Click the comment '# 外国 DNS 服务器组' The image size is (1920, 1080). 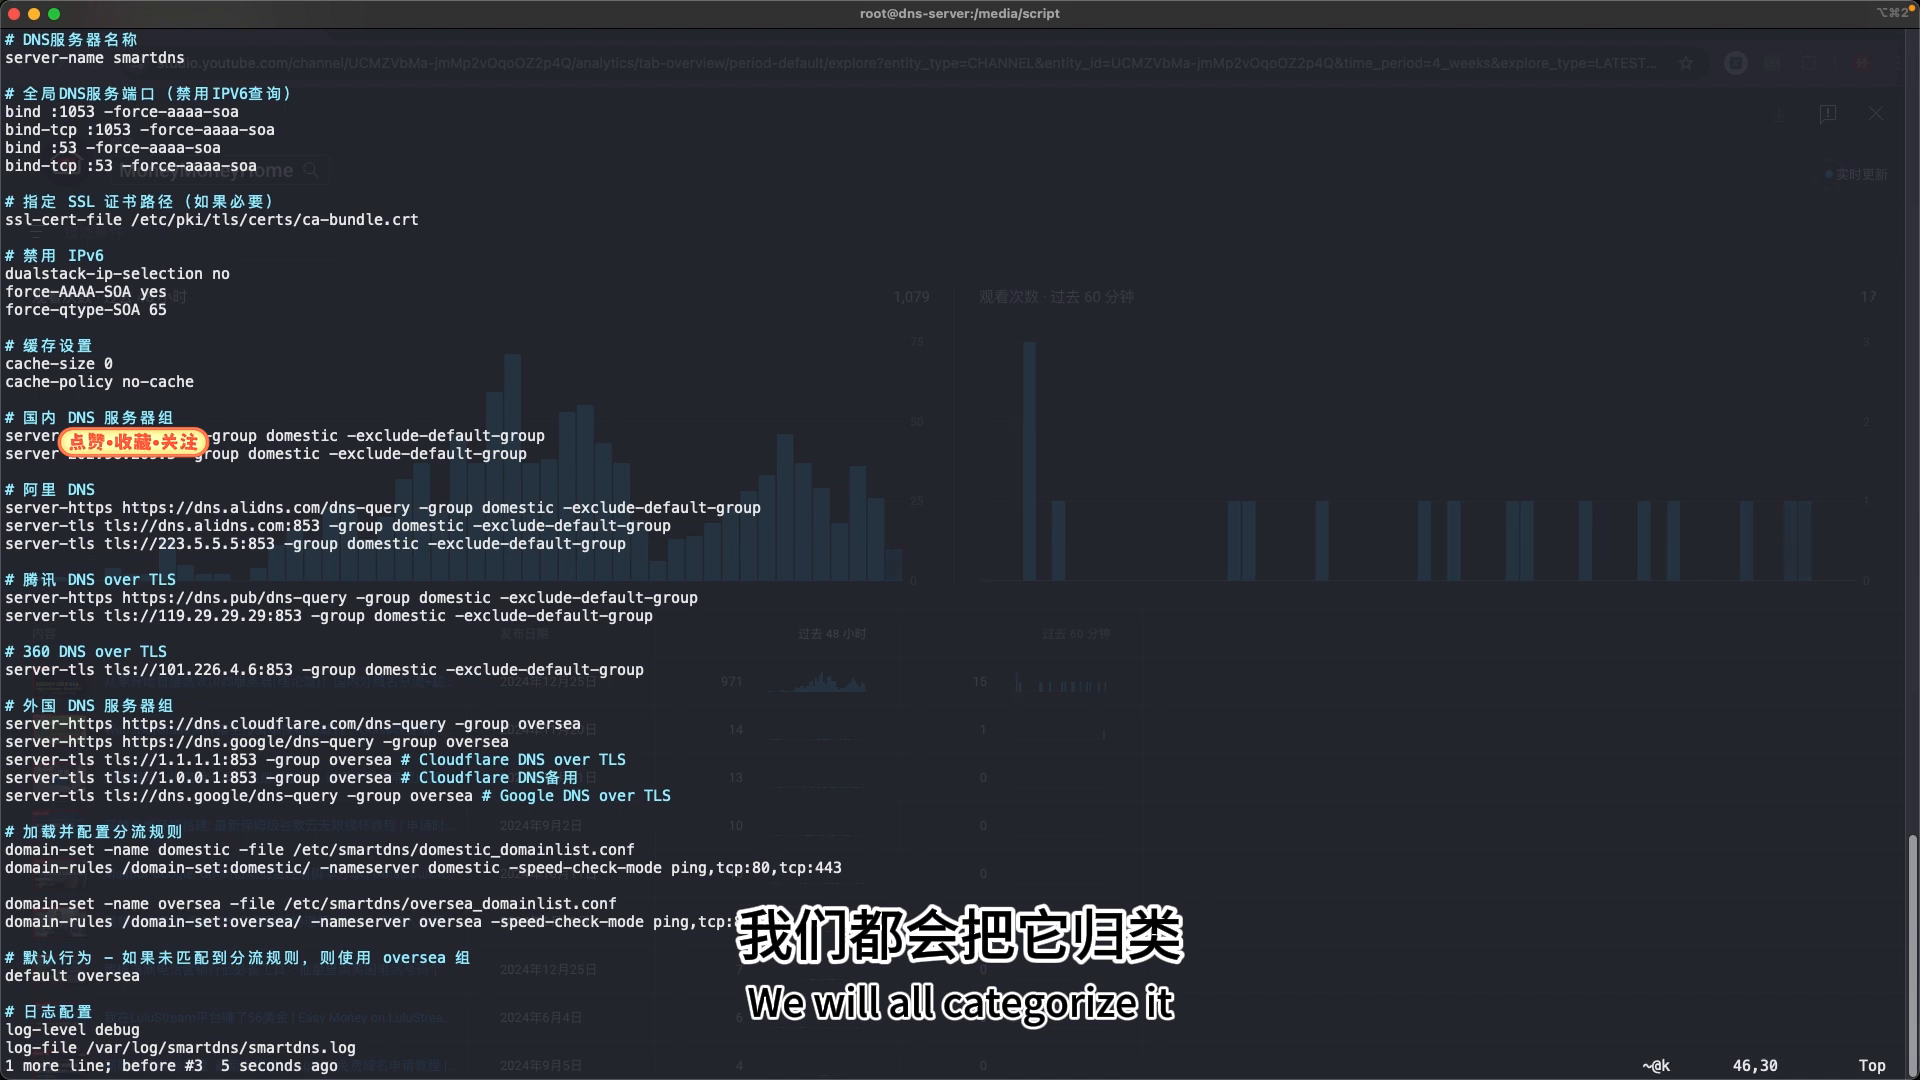(89, 706)
